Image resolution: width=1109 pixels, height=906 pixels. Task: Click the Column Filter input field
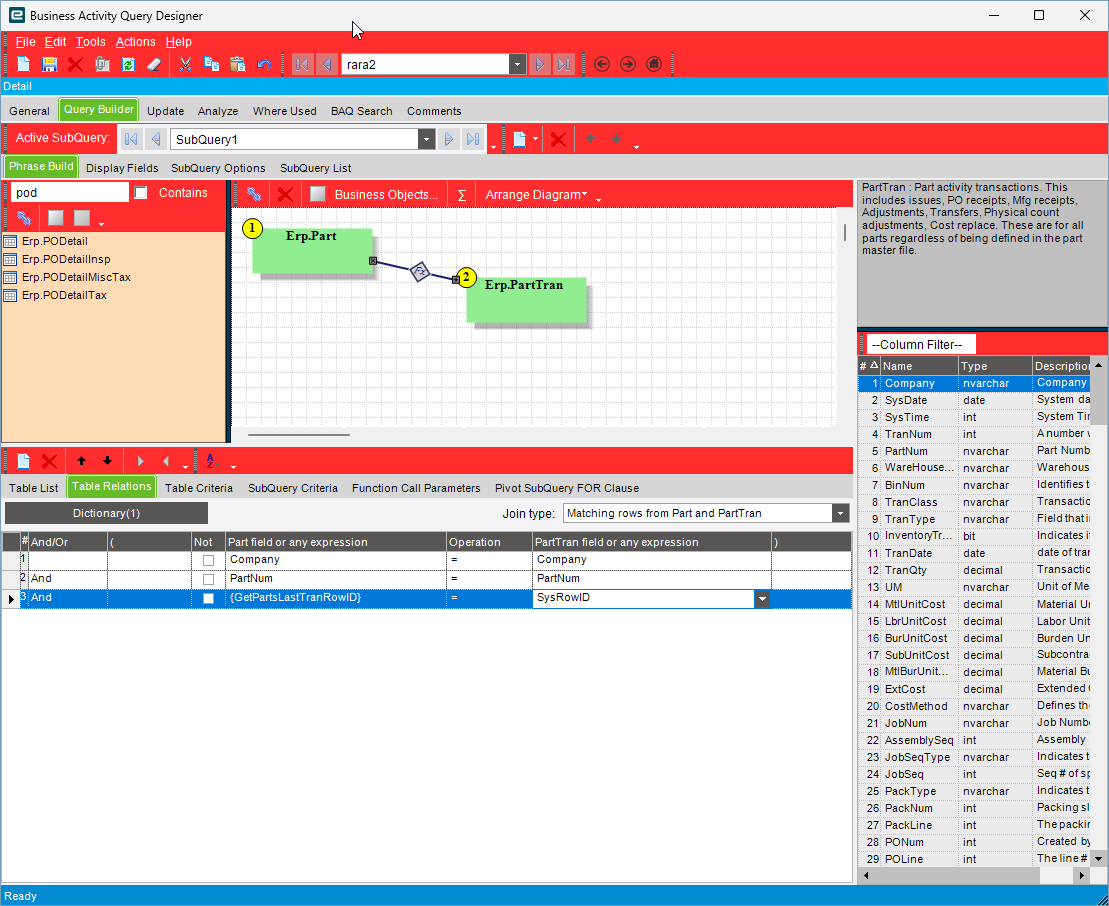(x=921, y=344)
